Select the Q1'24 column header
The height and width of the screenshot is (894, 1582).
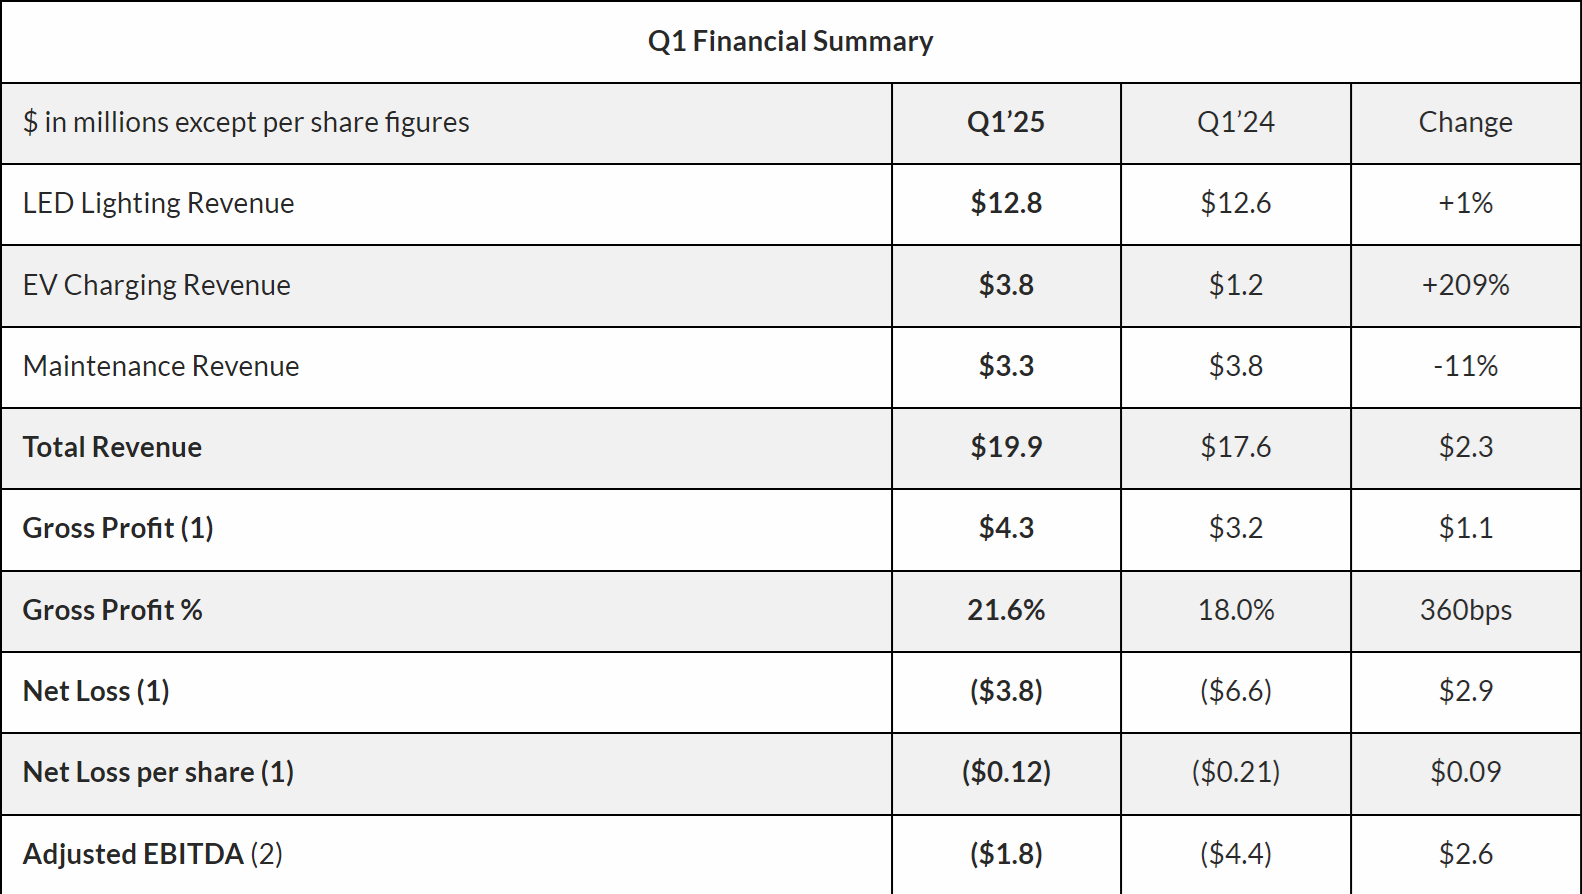(x=1235, y=122)
